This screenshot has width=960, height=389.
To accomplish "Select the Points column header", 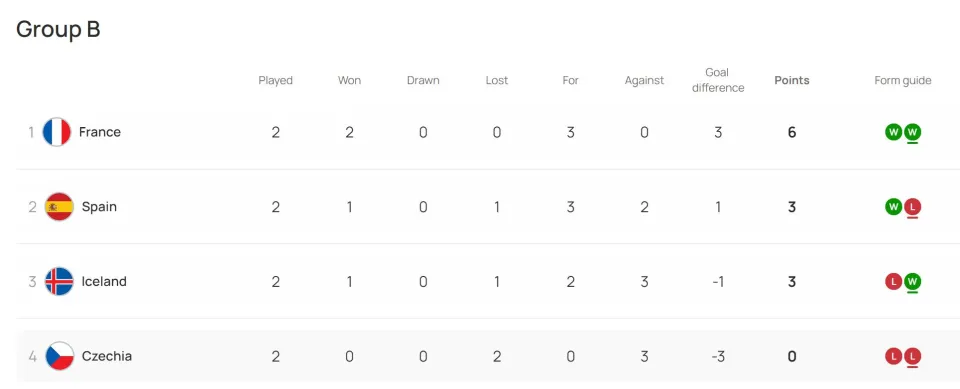I will point(792,80).
